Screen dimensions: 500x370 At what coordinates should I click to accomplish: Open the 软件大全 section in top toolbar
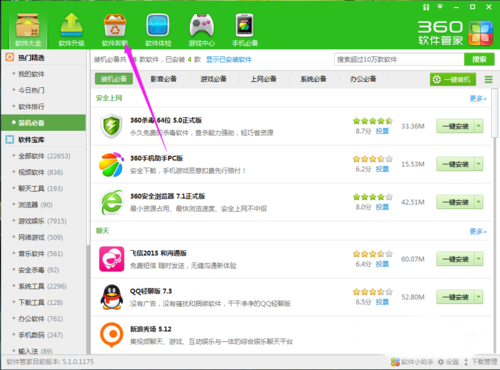click(28, 30)
